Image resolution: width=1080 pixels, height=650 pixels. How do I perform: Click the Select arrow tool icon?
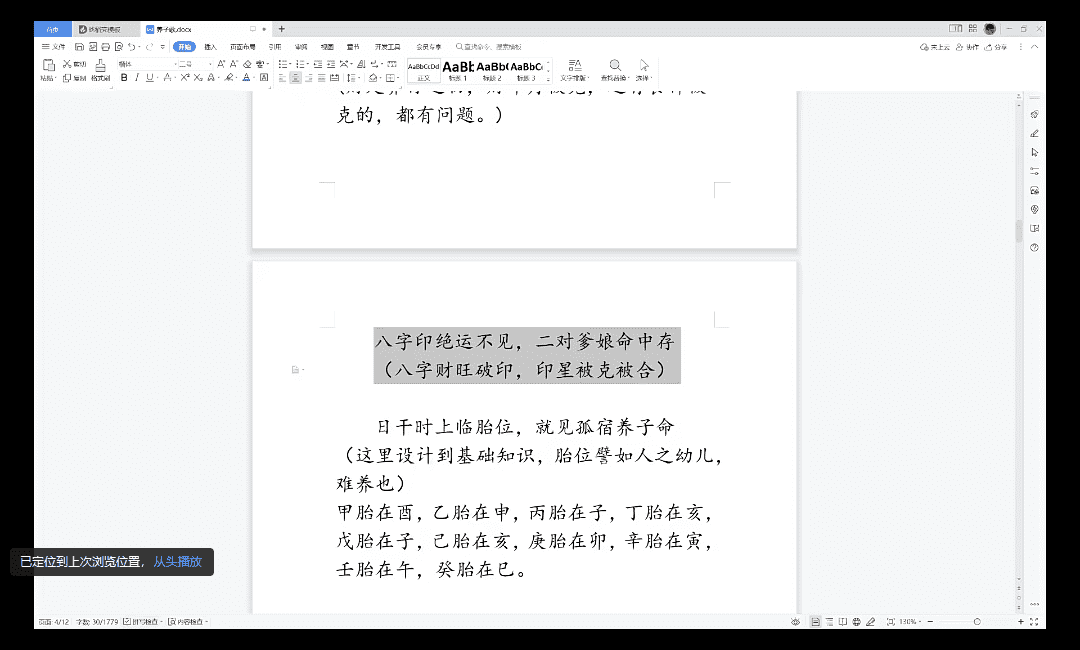point(644,65)
